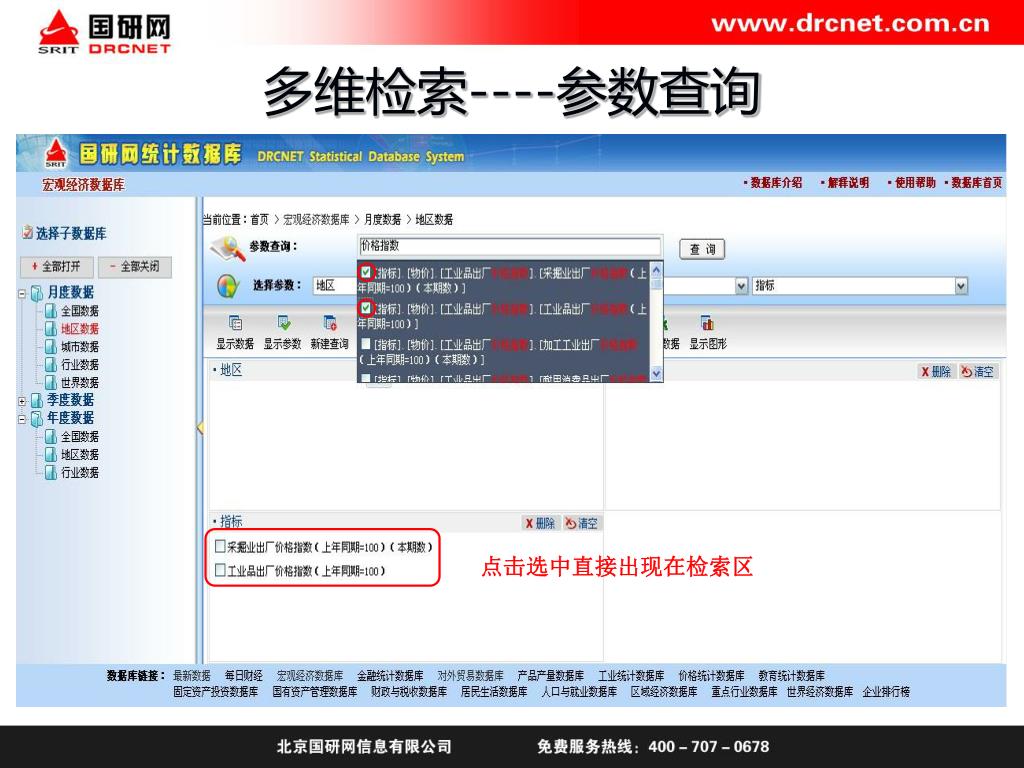The image size is (1024, 768).
Task: Click 宏观经济数据库 in the breadcrumb
Action: coord(316,219)
